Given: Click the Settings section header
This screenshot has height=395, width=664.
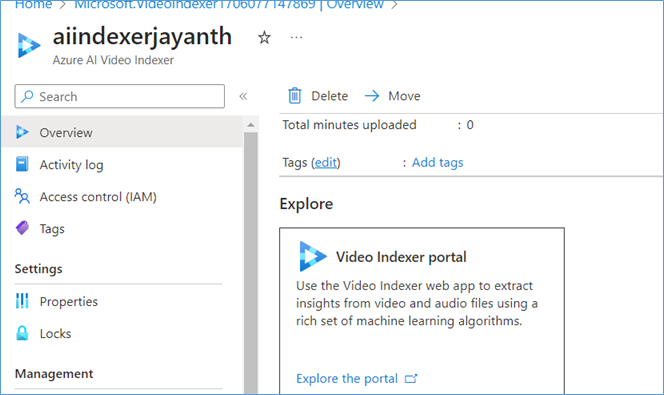Looking at the screenshot, I should (x=39, y=269).
